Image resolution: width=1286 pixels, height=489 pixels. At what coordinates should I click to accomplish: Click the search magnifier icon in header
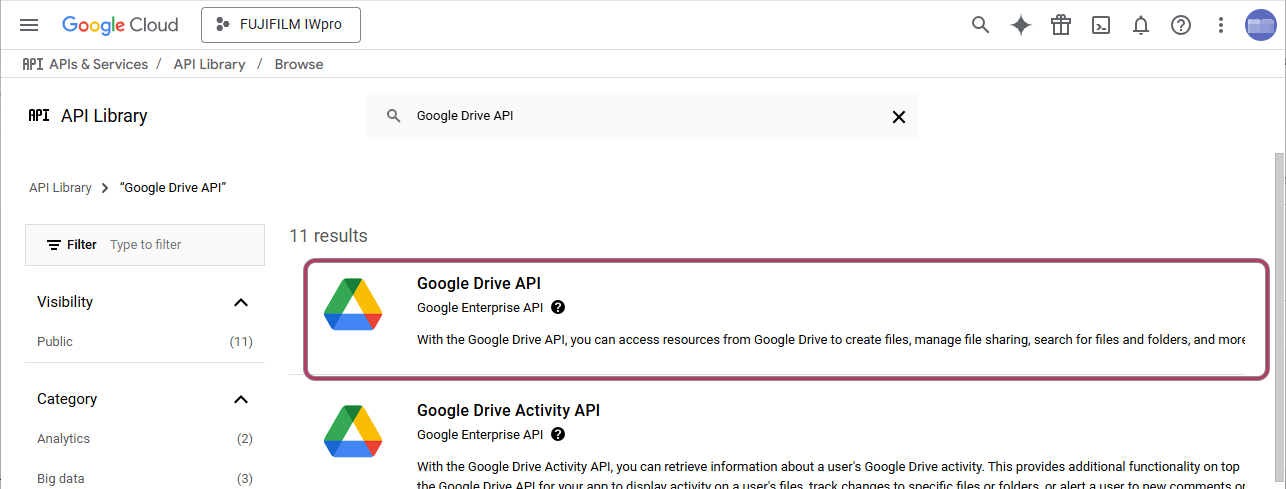tap(980, 25)
